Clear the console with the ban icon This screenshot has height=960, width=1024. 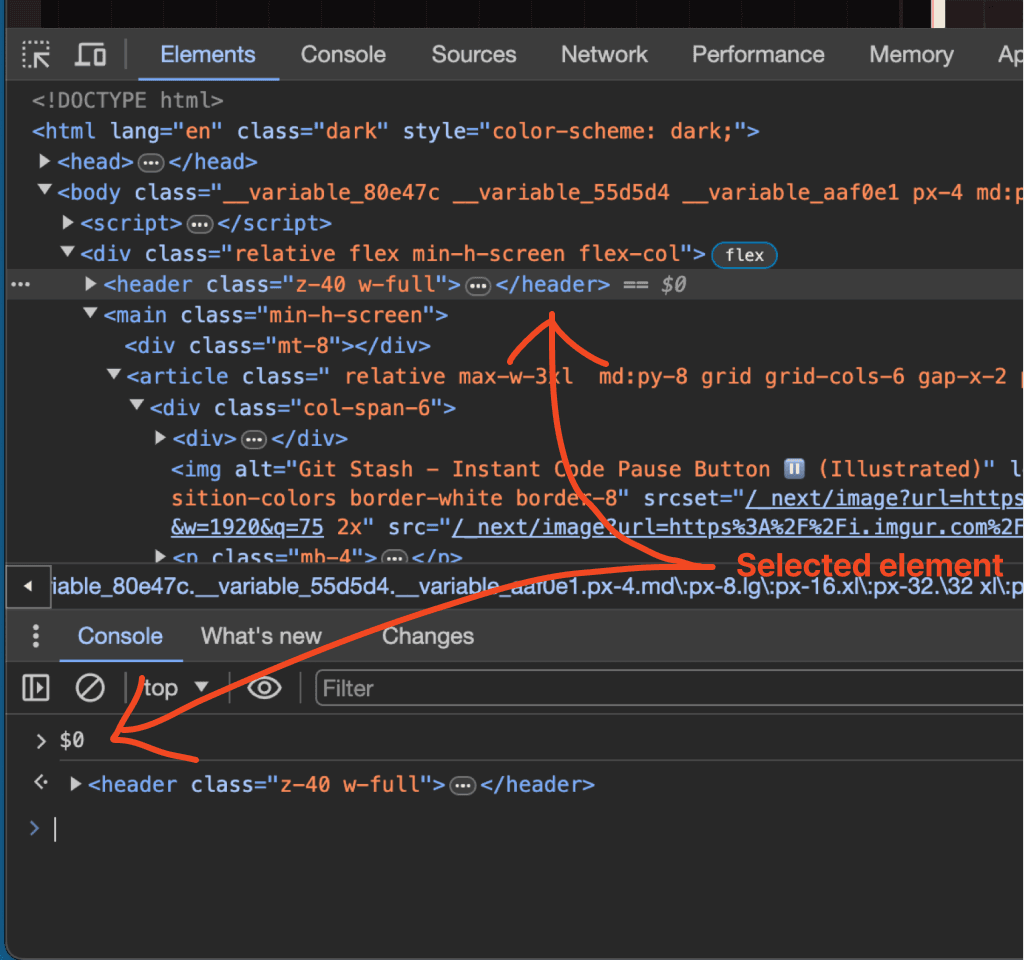coord(89,688)
